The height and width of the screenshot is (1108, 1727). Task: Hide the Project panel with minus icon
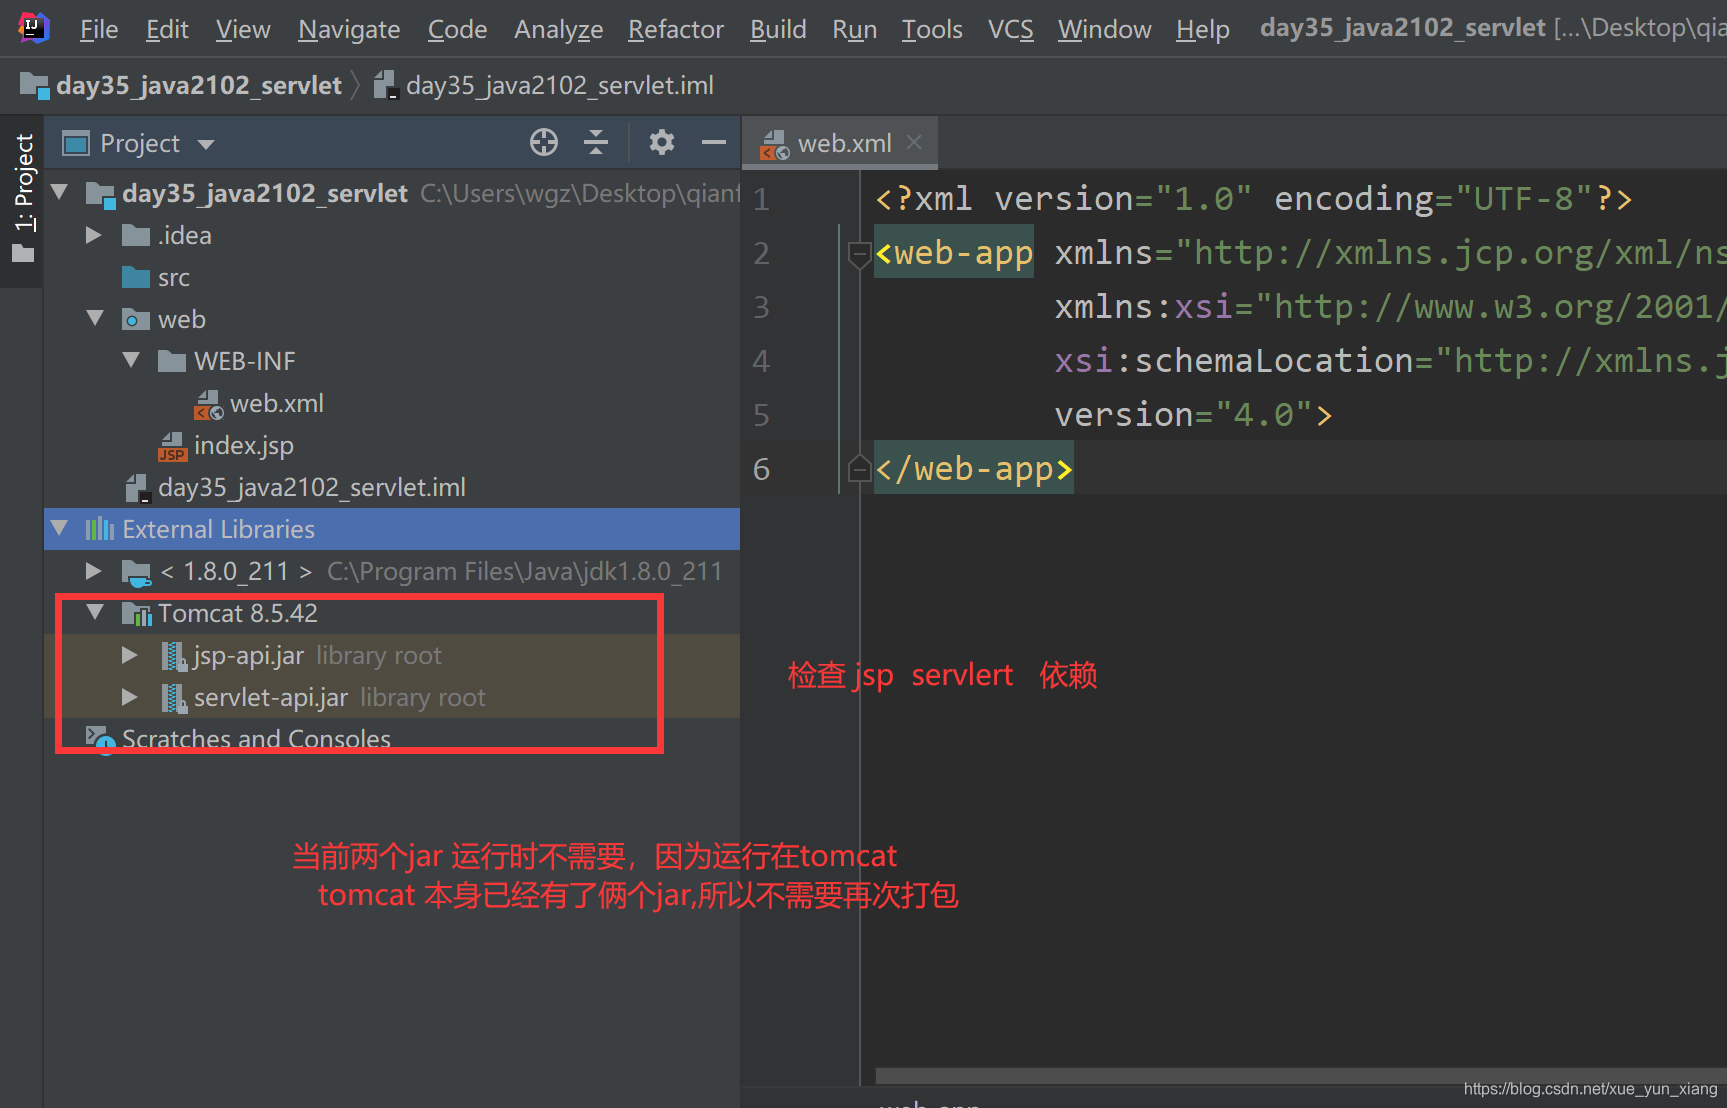713,143
